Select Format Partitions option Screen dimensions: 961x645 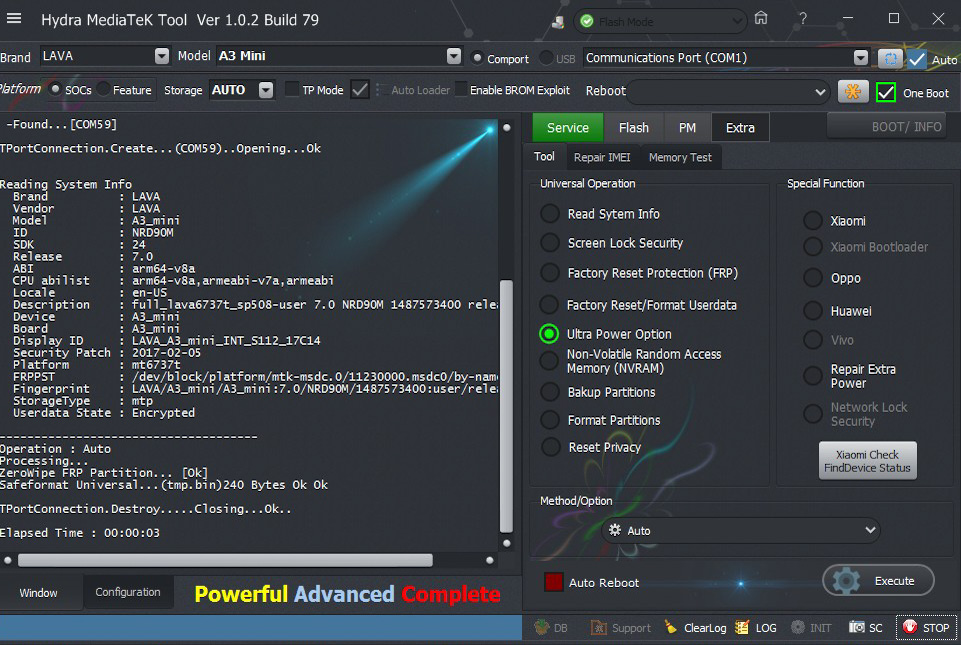click(x=550, y=420)
